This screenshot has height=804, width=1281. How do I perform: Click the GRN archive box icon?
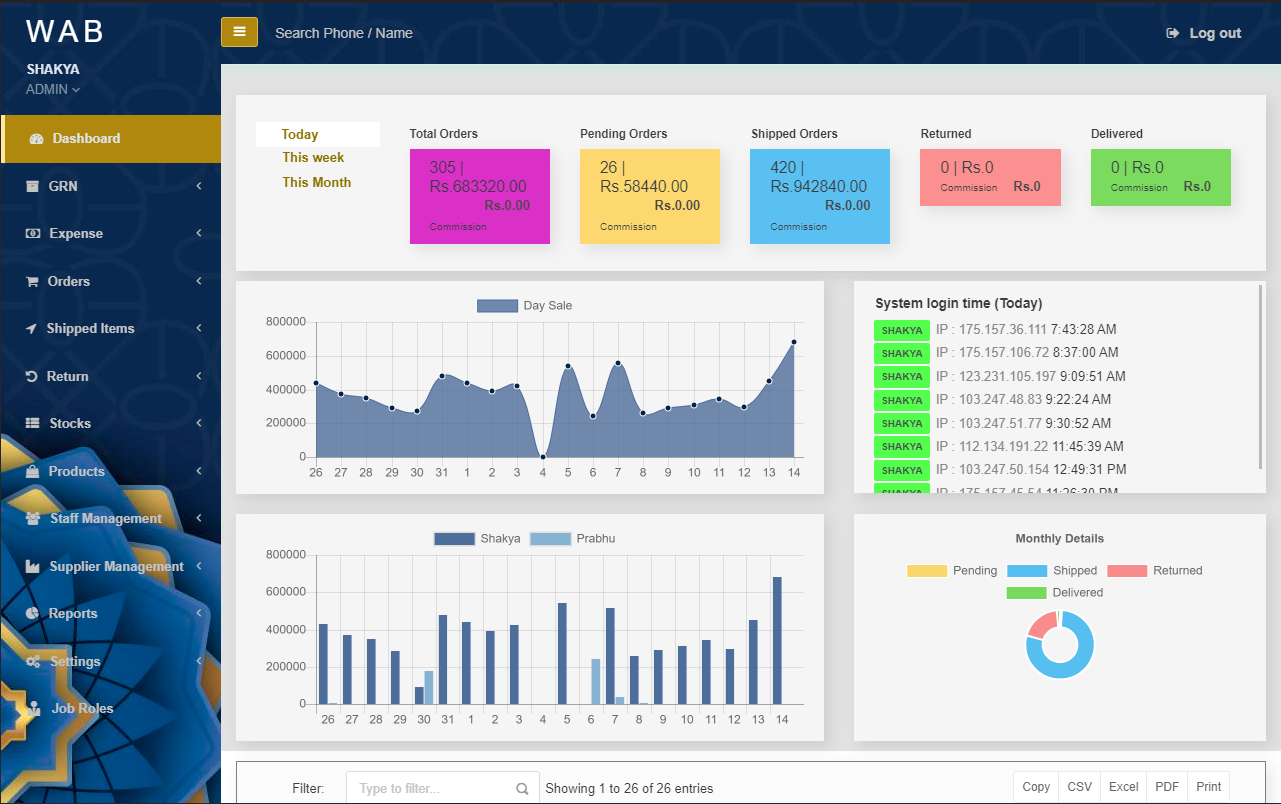[33, 186]
